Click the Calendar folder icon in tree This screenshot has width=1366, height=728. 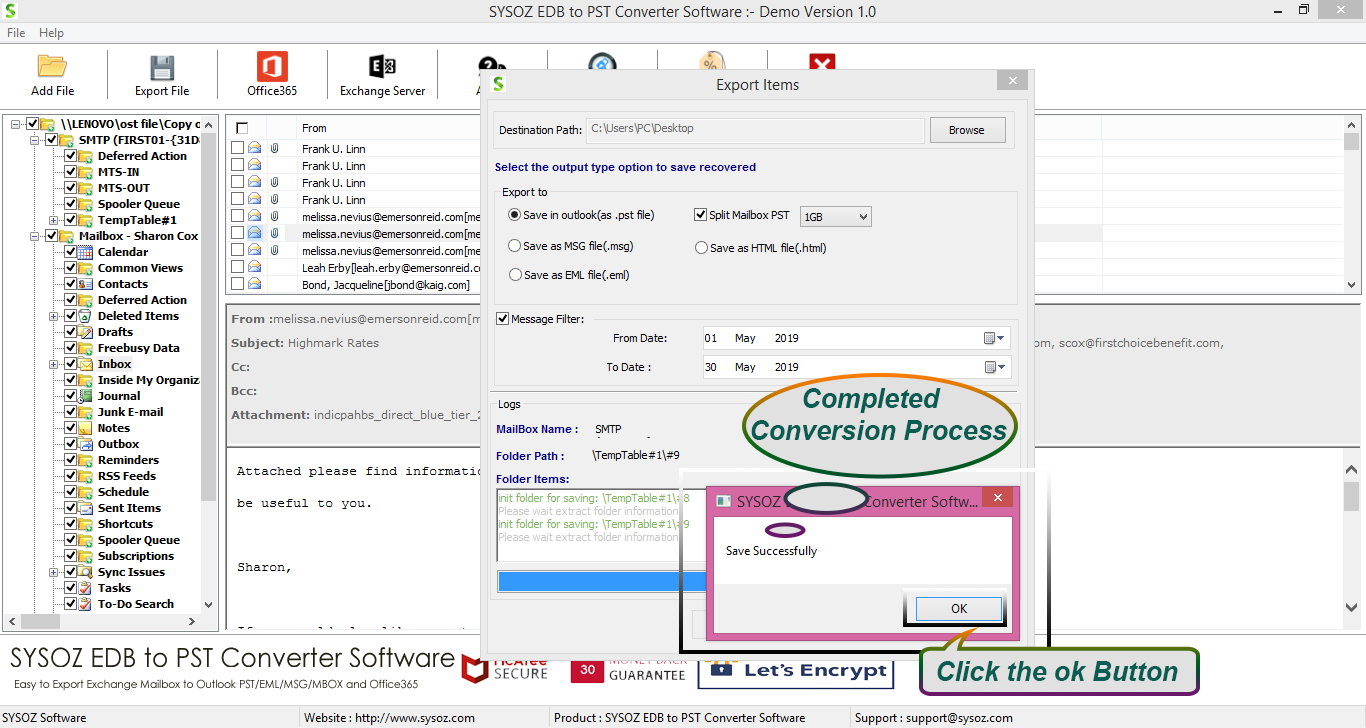pos(85,252)
